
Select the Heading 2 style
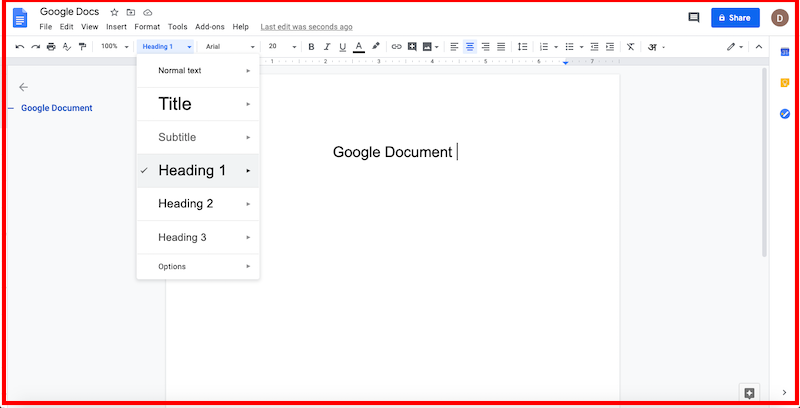198,204
